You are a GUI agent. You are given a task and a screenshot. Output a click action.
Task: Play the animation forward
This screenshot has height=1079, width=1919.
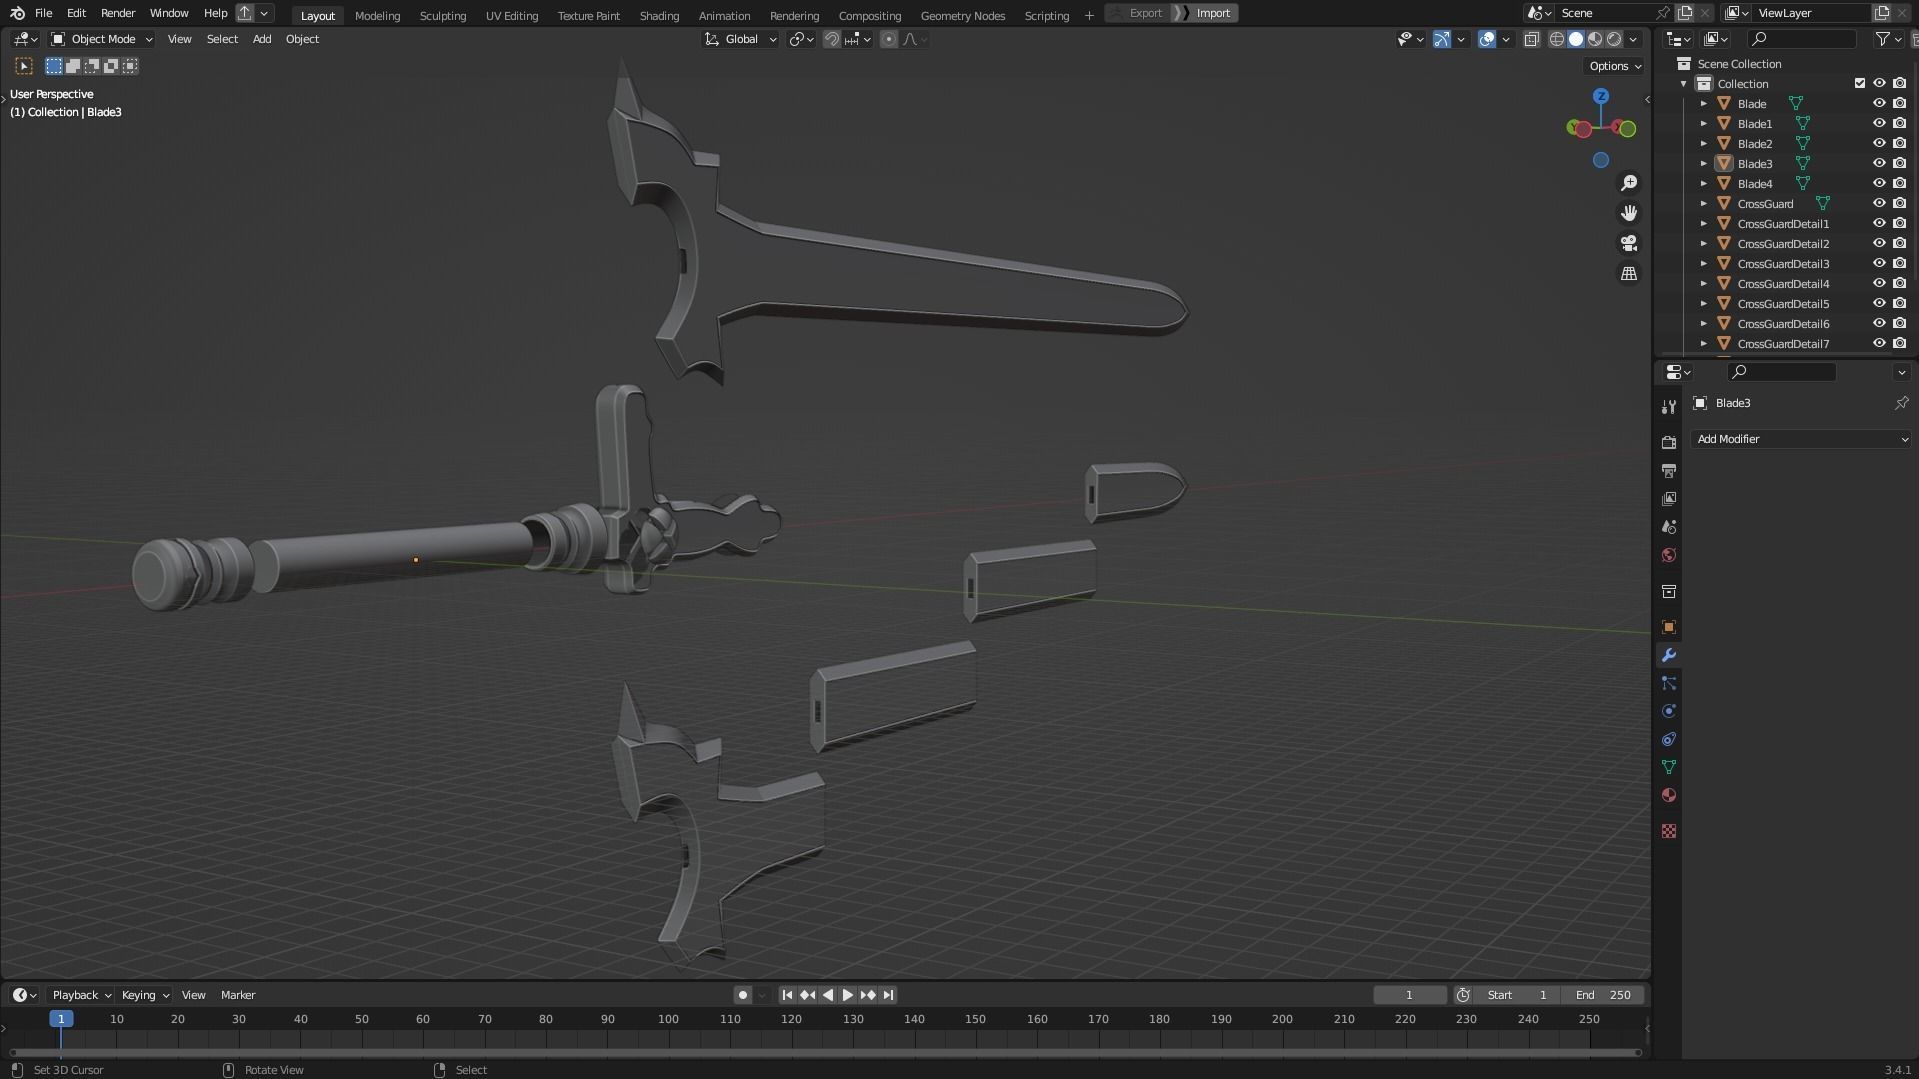848,995
